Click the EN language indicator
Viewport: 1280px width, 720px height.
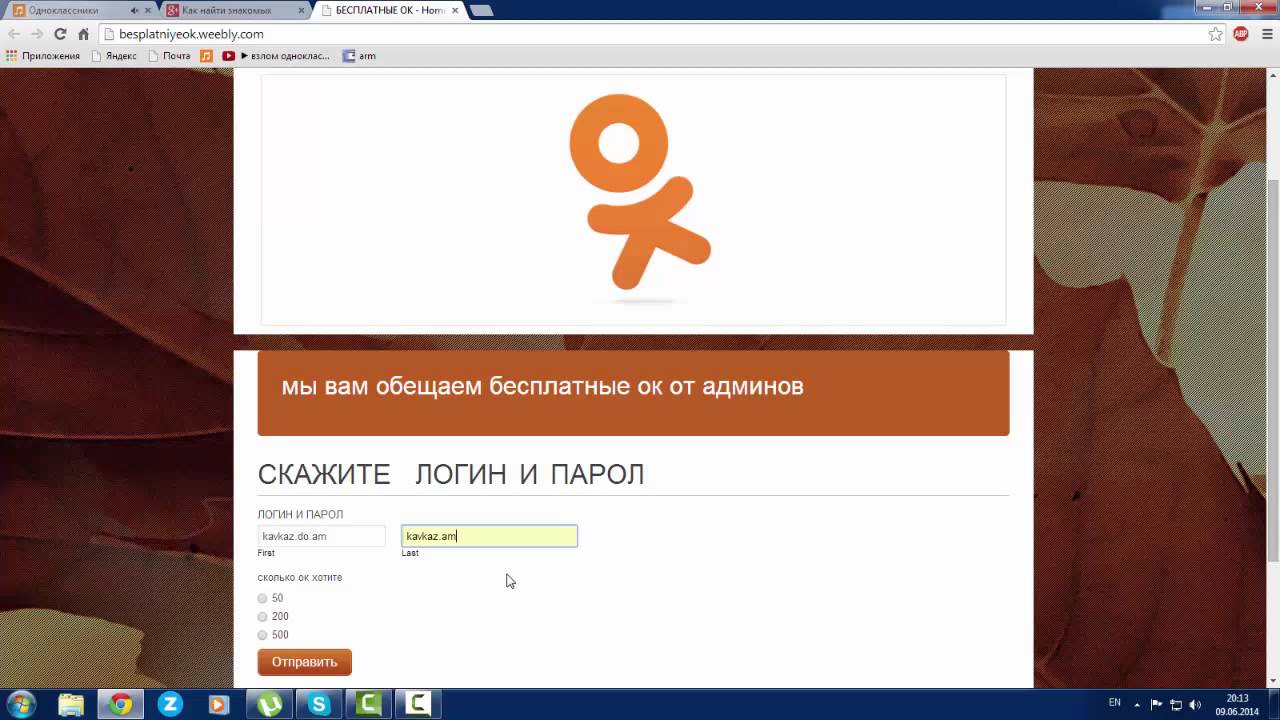[x=1115, y=703]
